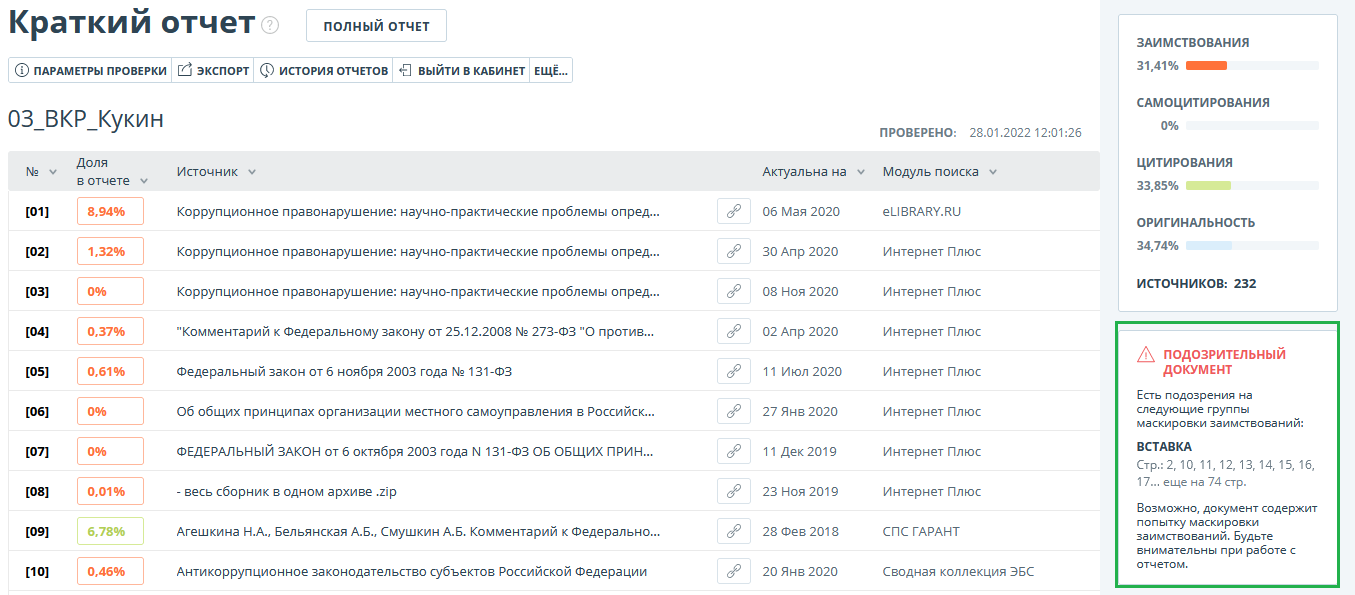Click the suspicious document warning triangle icon

coord(1146,355)
